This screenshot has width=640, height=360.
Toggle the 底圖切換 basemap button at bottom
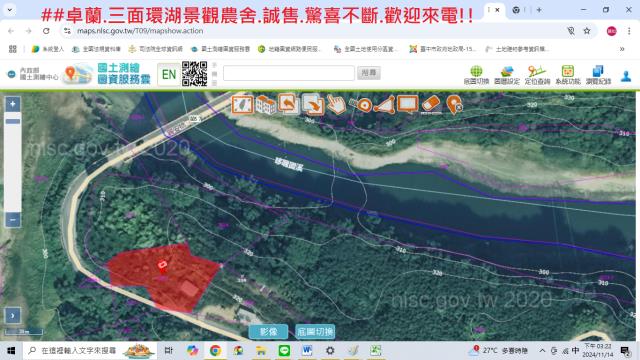[315, 331]
